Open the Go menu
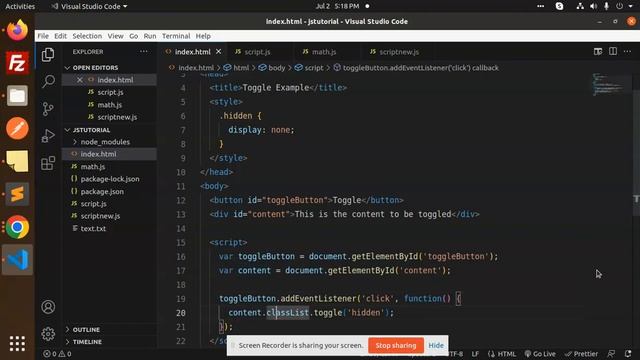This screenshot has height=360, width=640. [133, 36]
